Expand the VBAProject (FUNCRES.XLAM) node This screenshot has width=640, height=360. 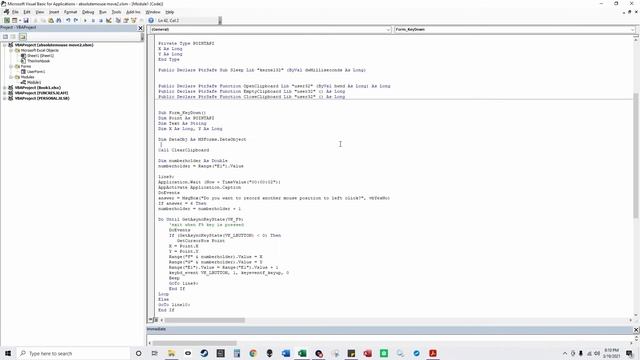tap(4, 93)
